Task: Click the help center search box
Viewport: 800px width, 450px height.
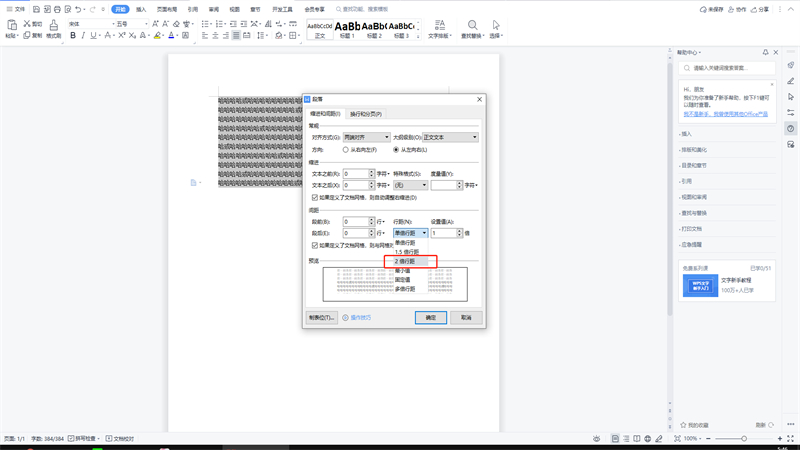Action: coord(727,68)
